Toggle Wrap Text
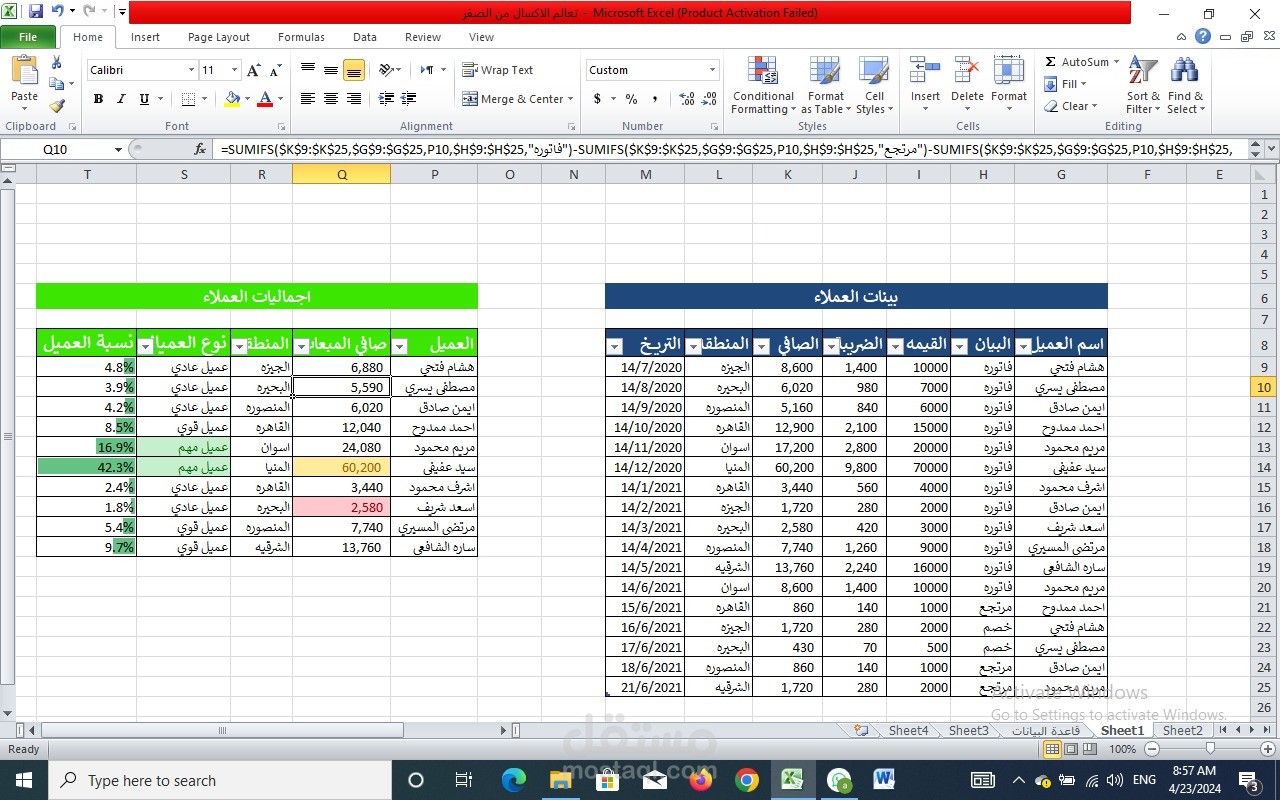 pyautogui.click(x=498, y=70)
